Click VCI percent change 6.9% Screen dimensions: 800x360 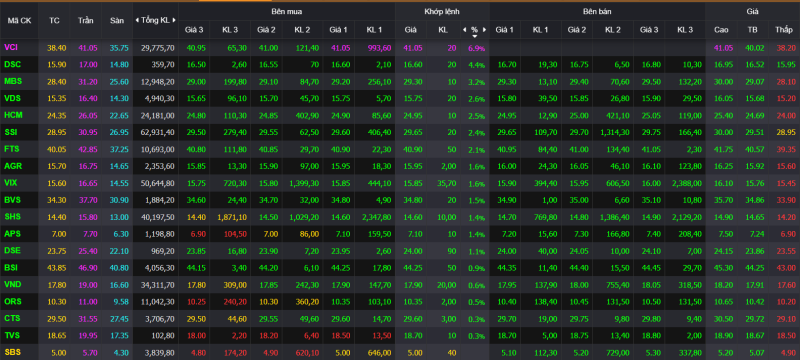click(x=476, y=48)
